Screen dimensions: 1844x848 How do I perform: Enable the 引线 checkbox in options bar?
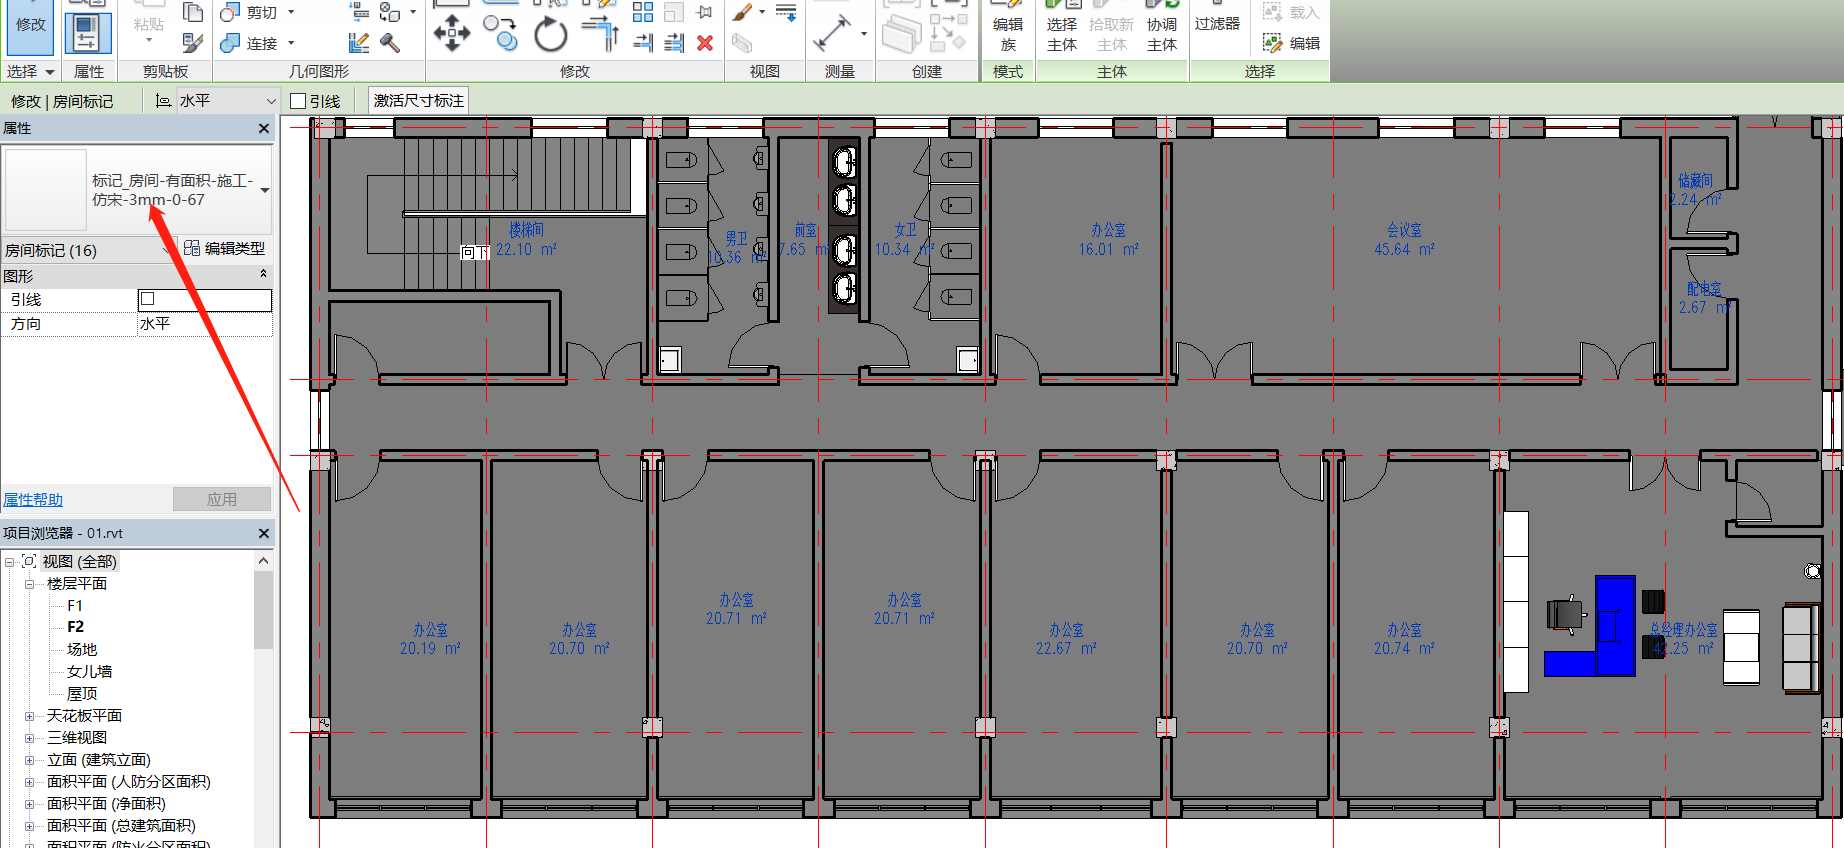tap(298, 101)
